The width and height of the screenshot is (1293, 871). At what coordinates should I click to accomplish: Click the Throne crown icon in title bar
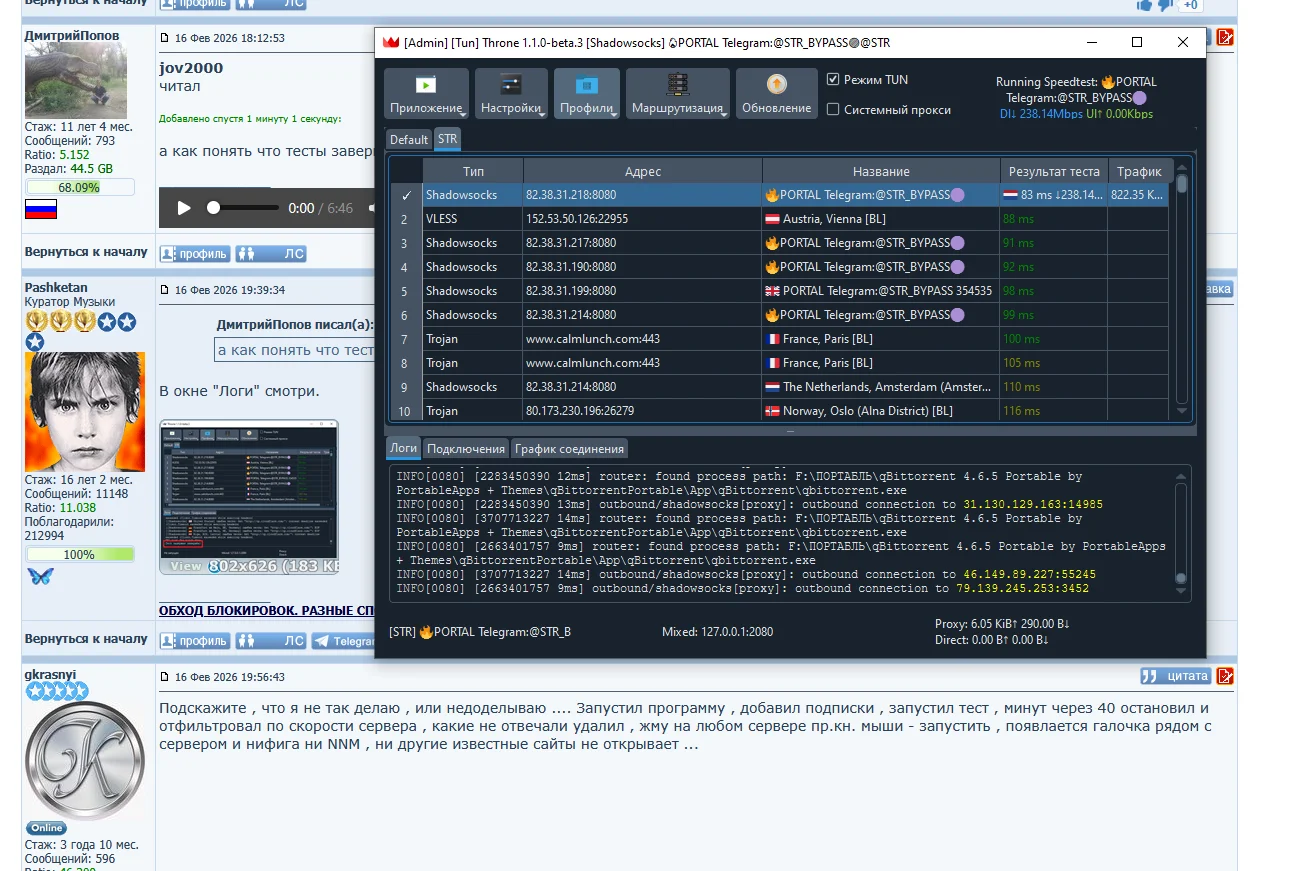391,42
